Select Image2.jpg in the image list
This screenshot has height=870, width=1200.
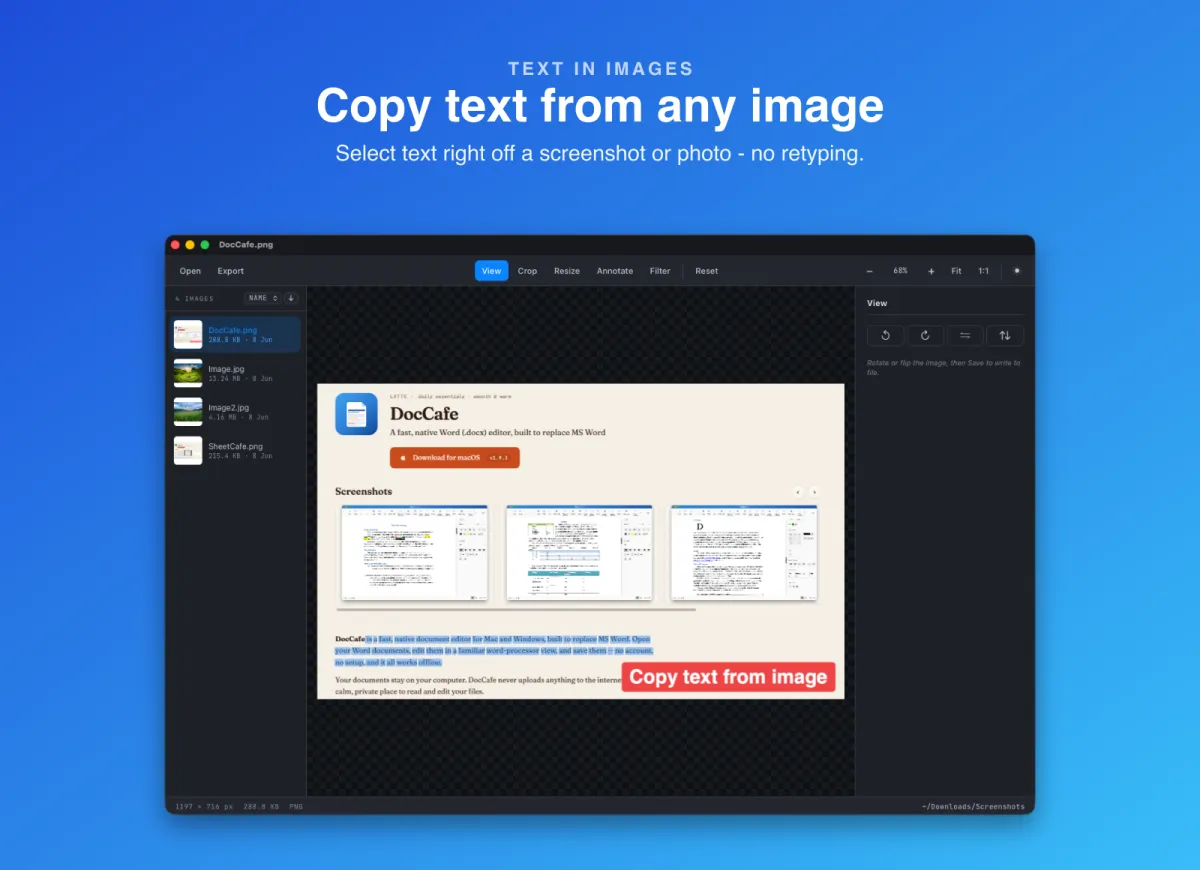click(x=237, y=412)
